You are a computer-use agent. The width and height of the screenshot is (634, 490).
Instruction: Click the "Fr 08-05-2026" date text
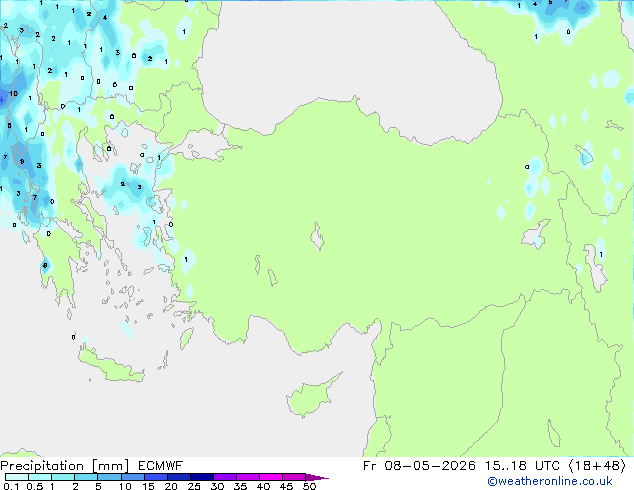pyautogui.click(x=419, y=466)
